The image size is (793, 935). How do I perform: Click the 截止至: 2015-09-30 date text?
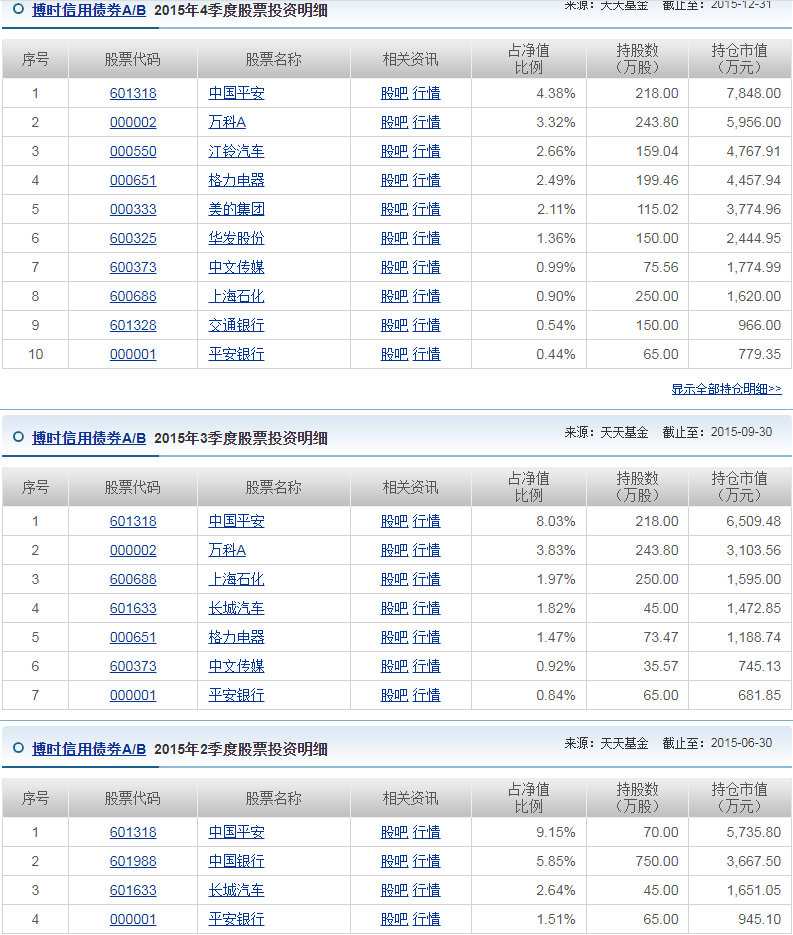click(x=717, y=432)
